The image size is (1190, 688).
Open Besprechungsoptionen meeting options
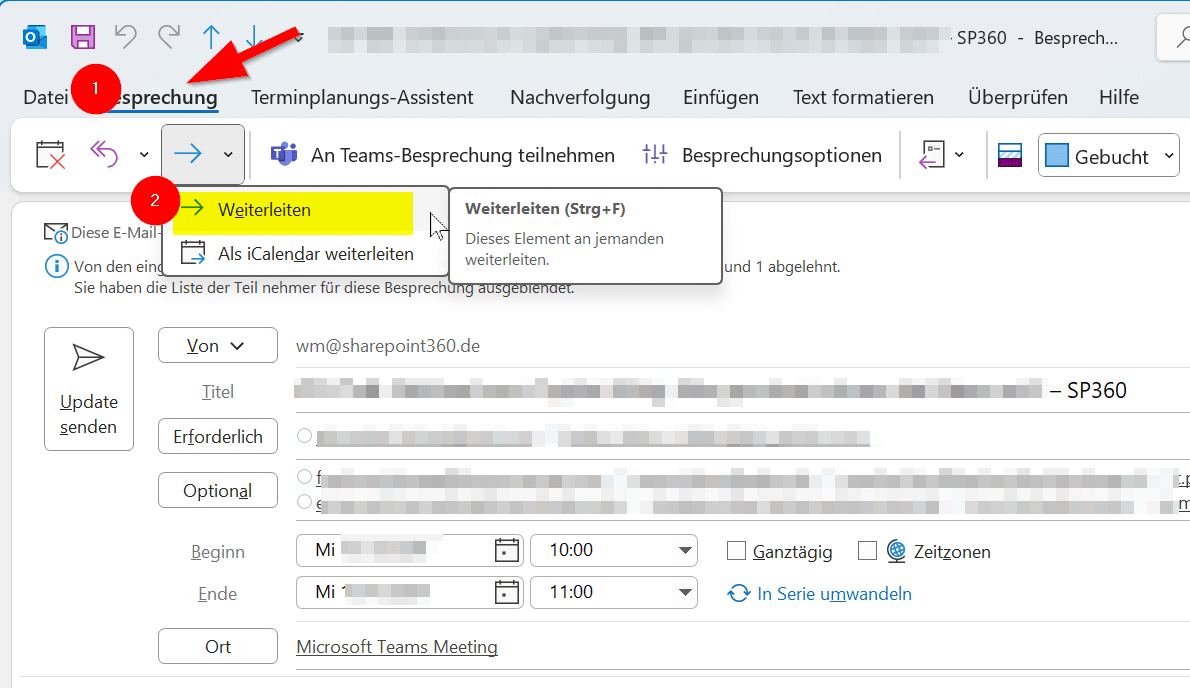(762, 155)
